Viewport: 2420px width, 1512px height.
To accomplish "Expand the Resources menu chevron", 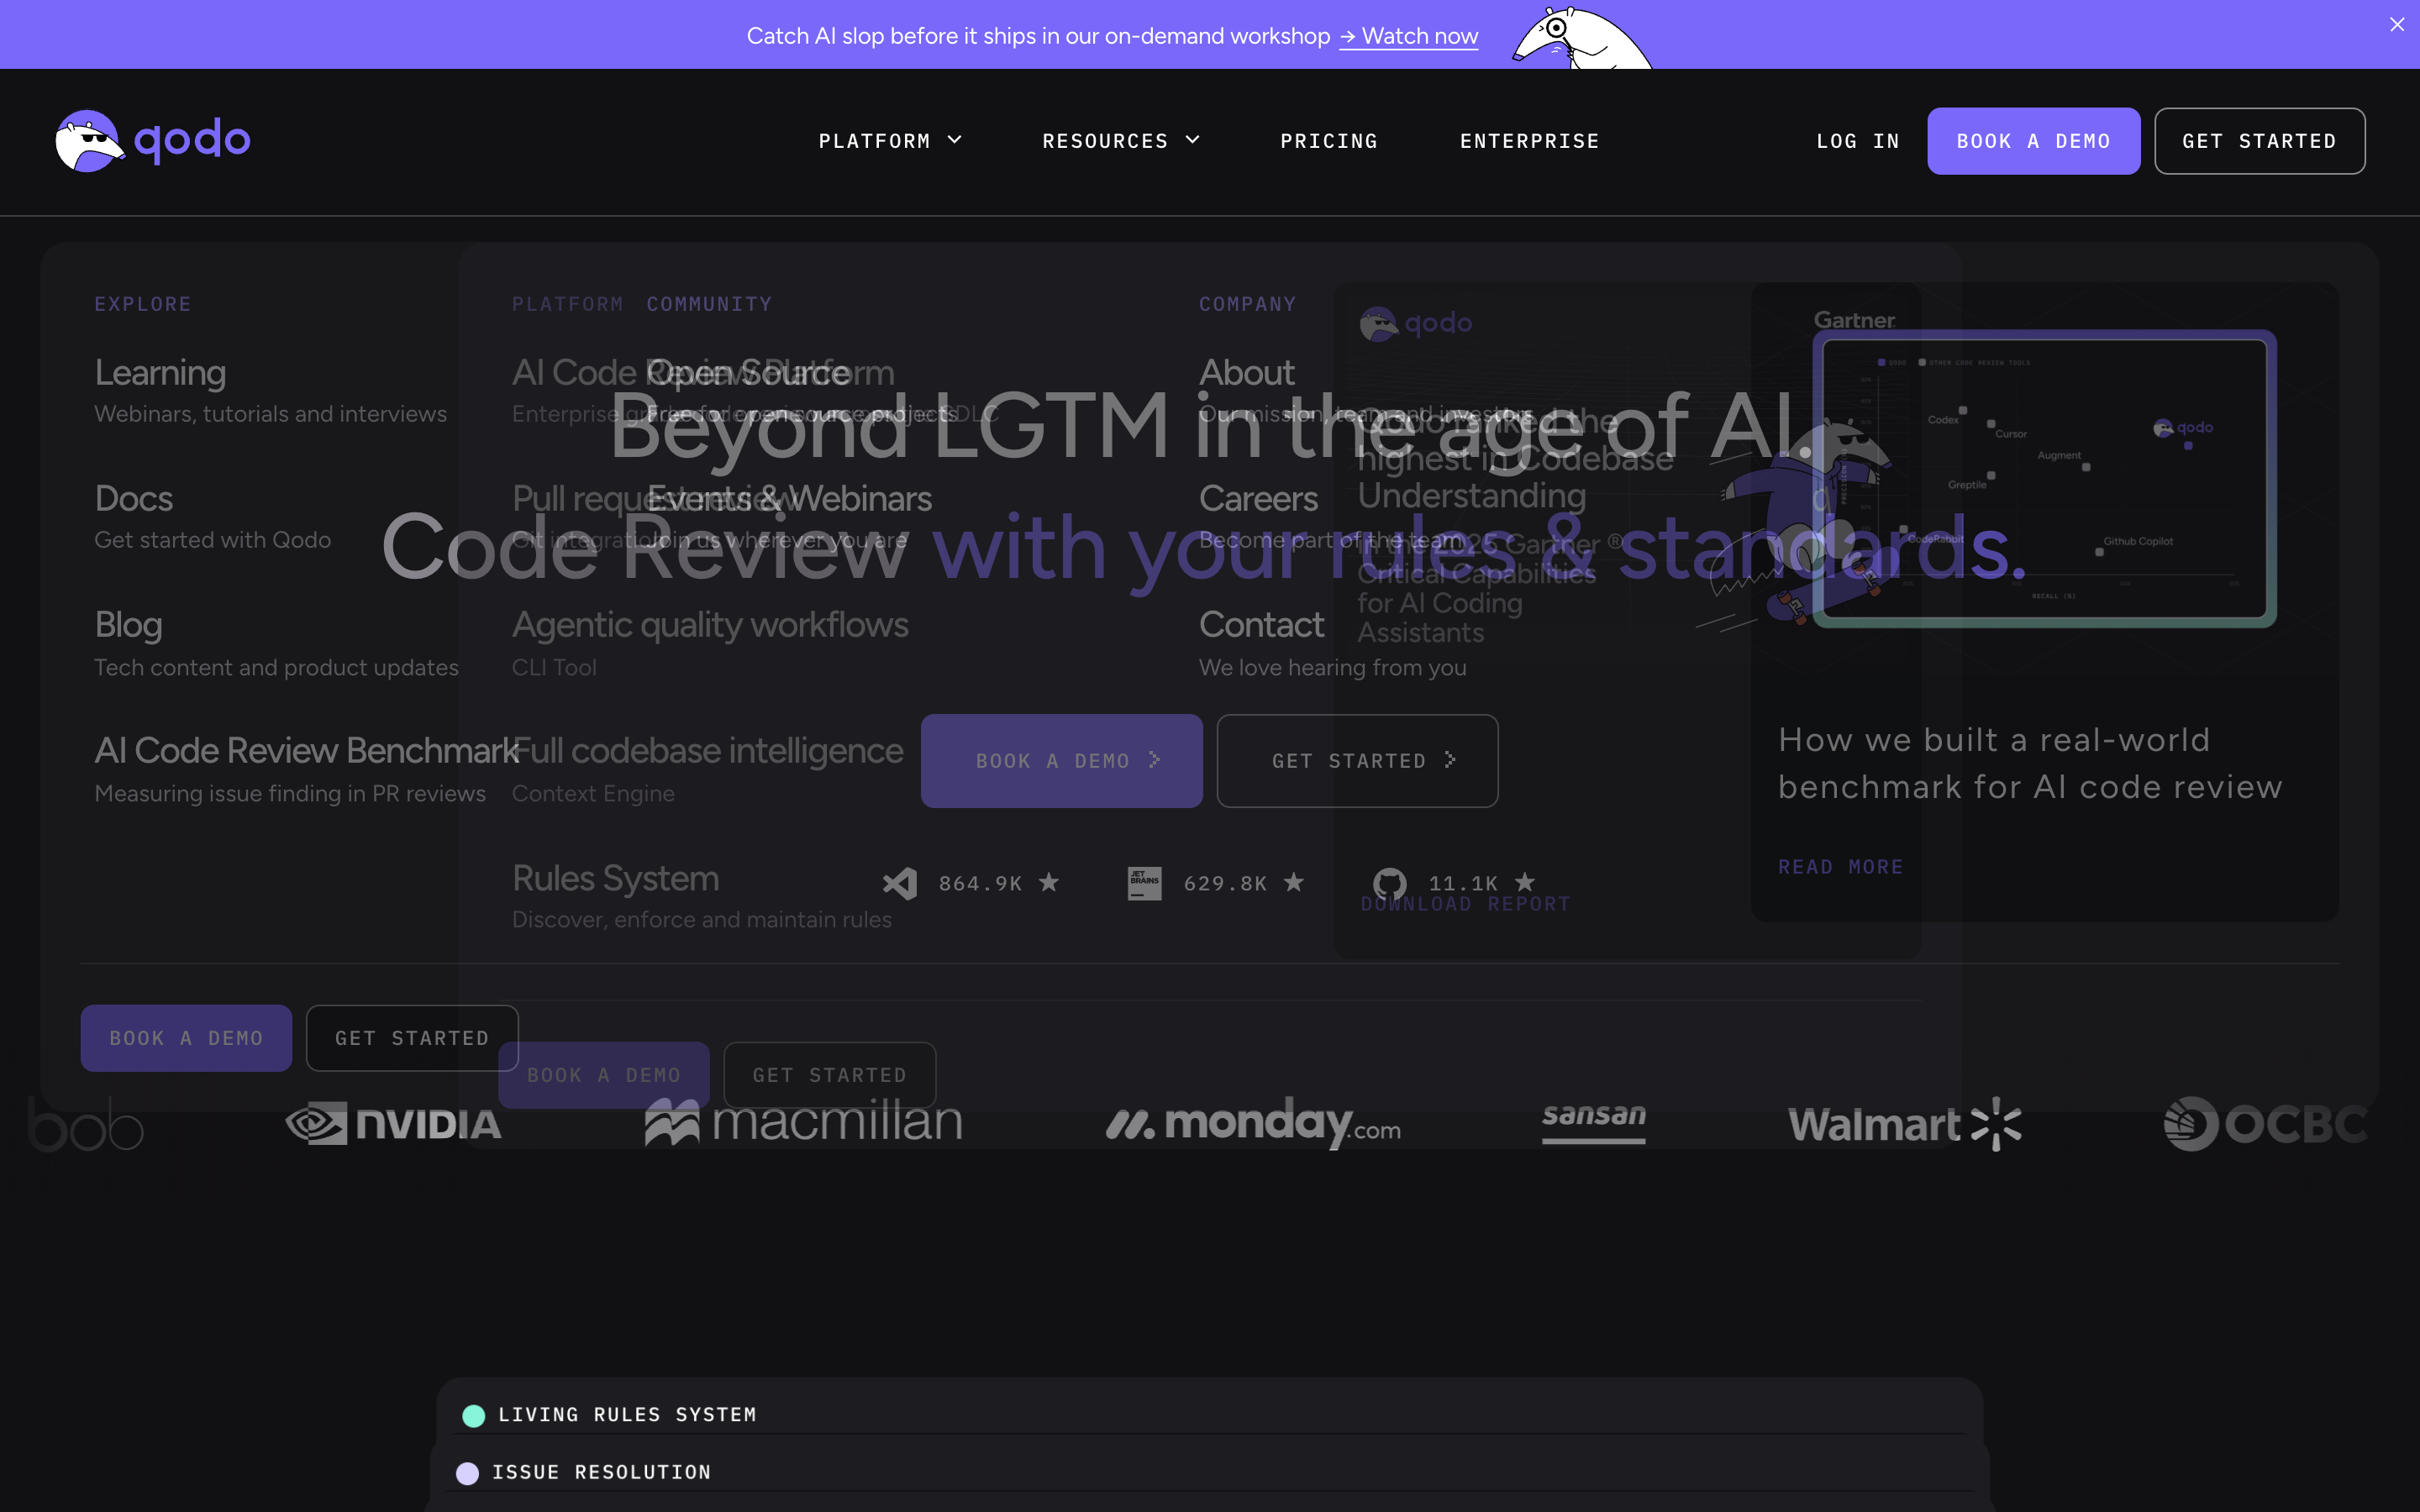I will [x=1193, y=140].
